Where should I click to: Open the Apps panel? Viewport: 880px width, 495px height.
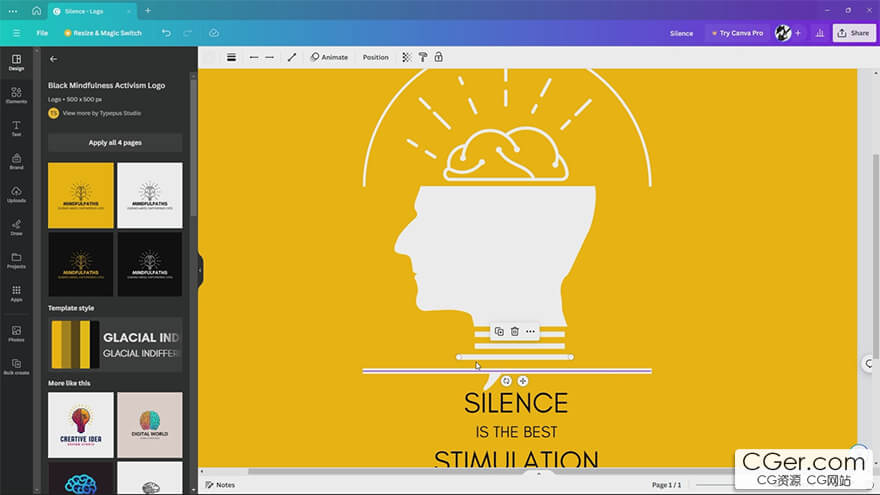pyautogui.click(x=16, y=294)
